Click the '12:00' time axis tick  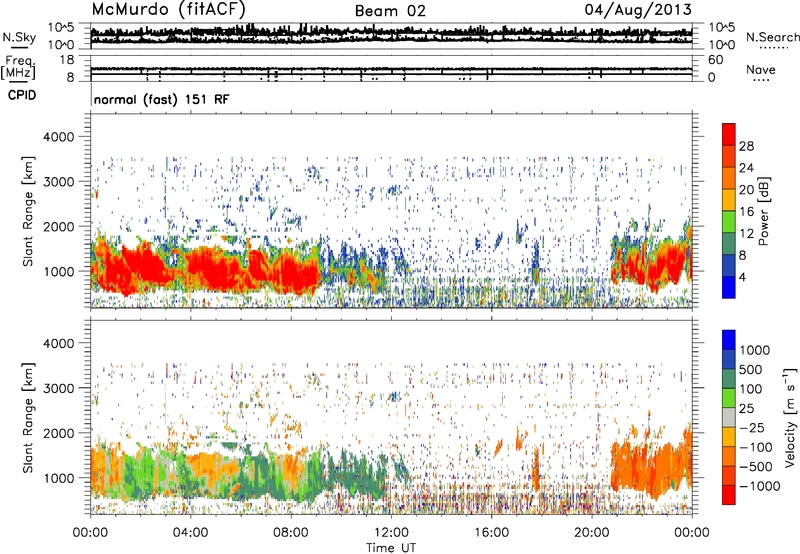click(x=391, y=533)
